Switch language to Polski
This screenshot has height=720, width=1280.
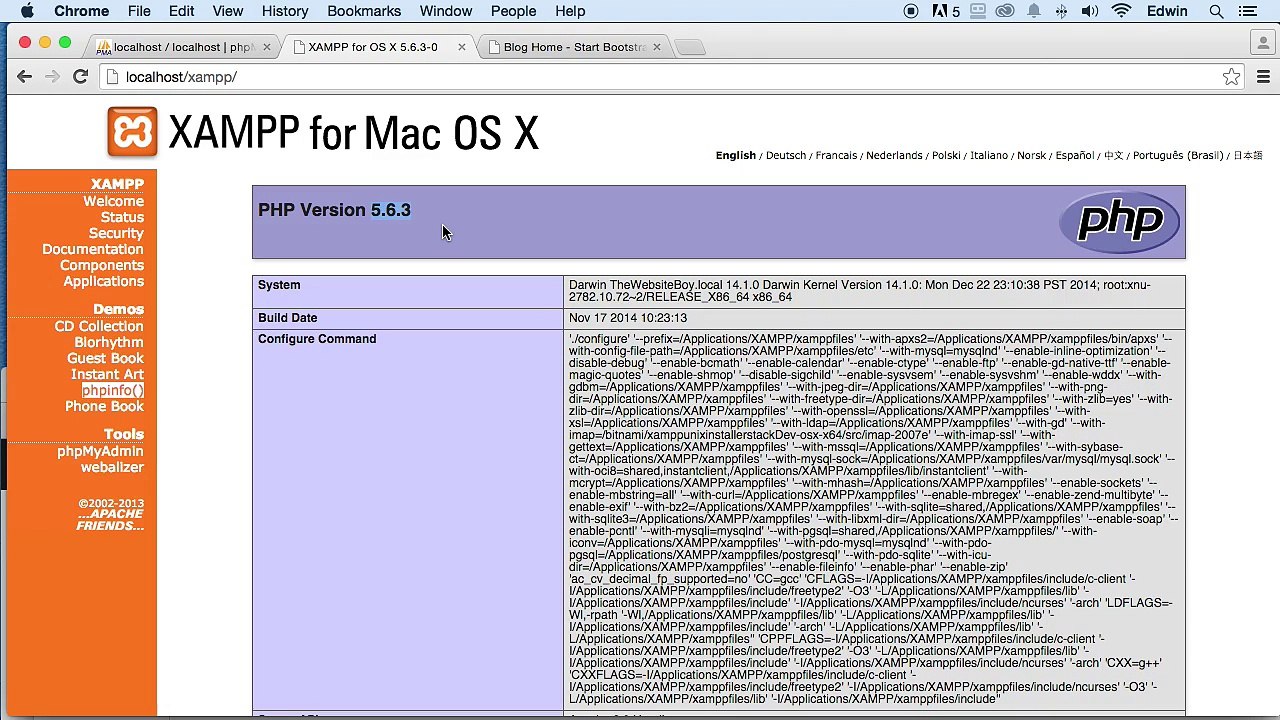946,155
